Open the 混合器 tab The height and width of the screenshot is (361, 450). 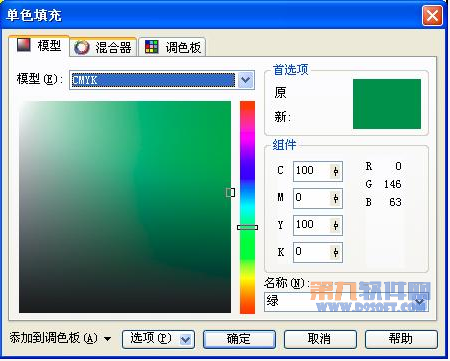click(103, 47)
